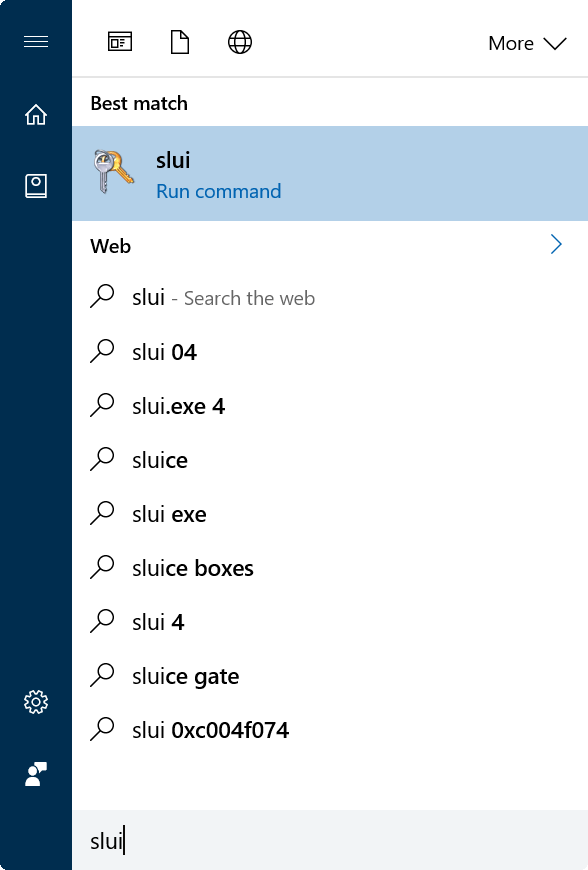This screenshot has height=870, width=588.
Task: Expand the Web results with the arrow chevron
Action: 556,245
